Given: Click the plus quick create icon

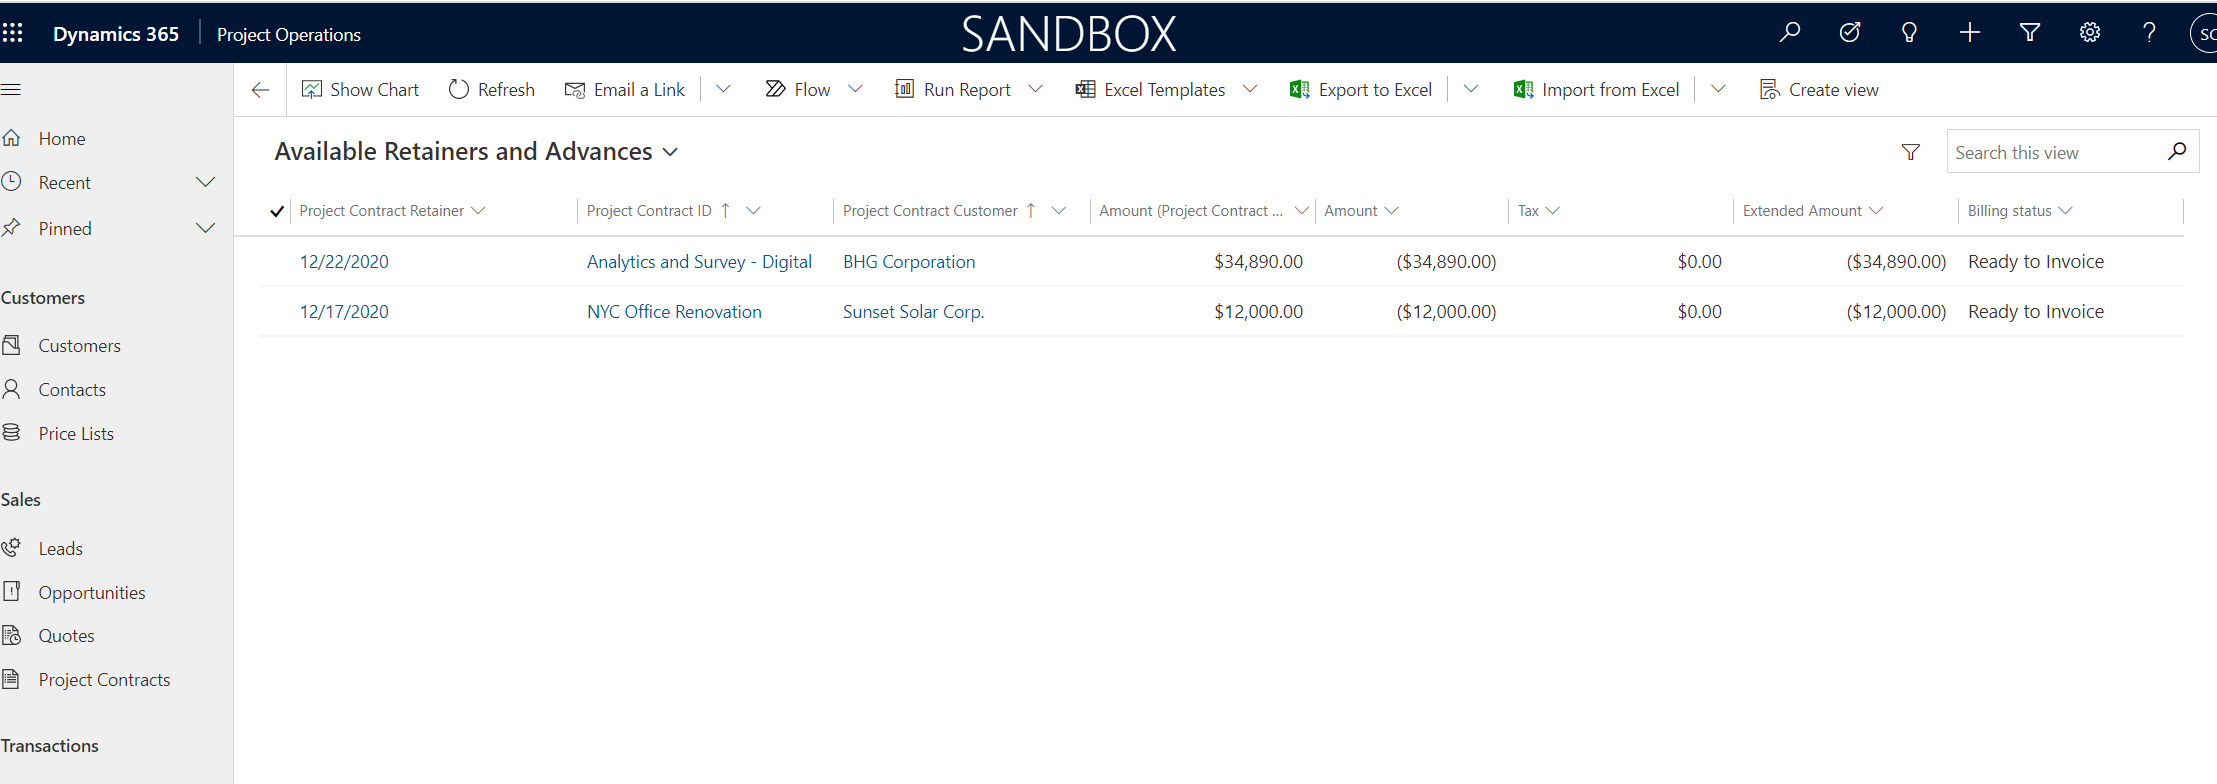Looking at the screenshot, I should pyautogui.click(x=1969, y=33).
